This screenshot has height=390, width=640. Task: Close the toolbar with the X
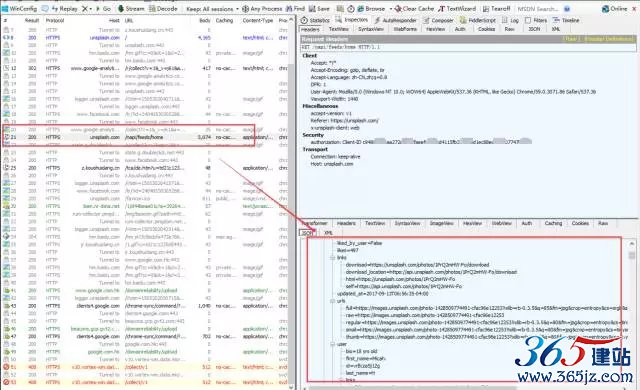[634, 9]
